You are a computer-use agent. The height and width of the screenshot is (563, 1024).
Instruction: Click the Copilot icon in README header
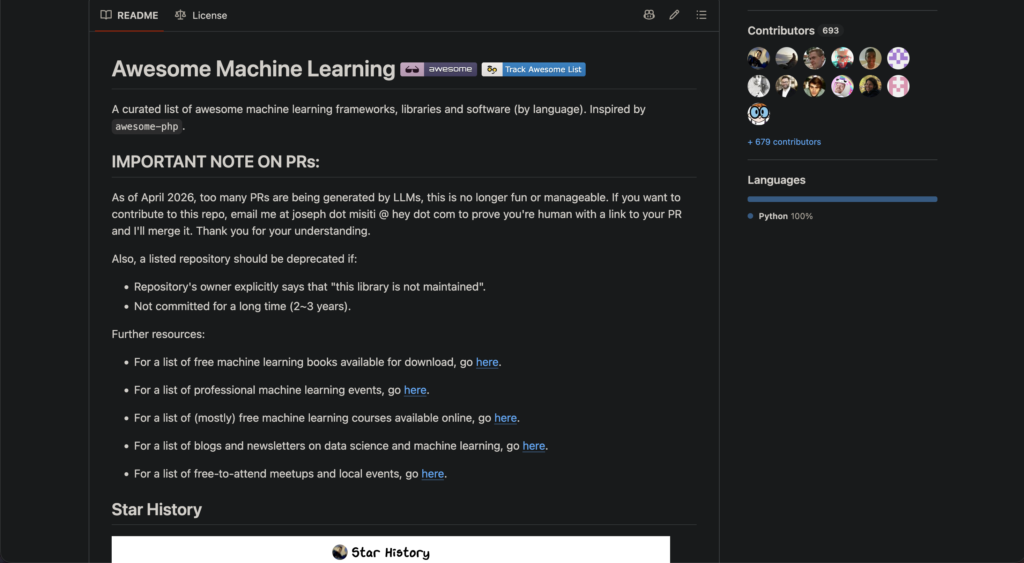click(648, 14)
